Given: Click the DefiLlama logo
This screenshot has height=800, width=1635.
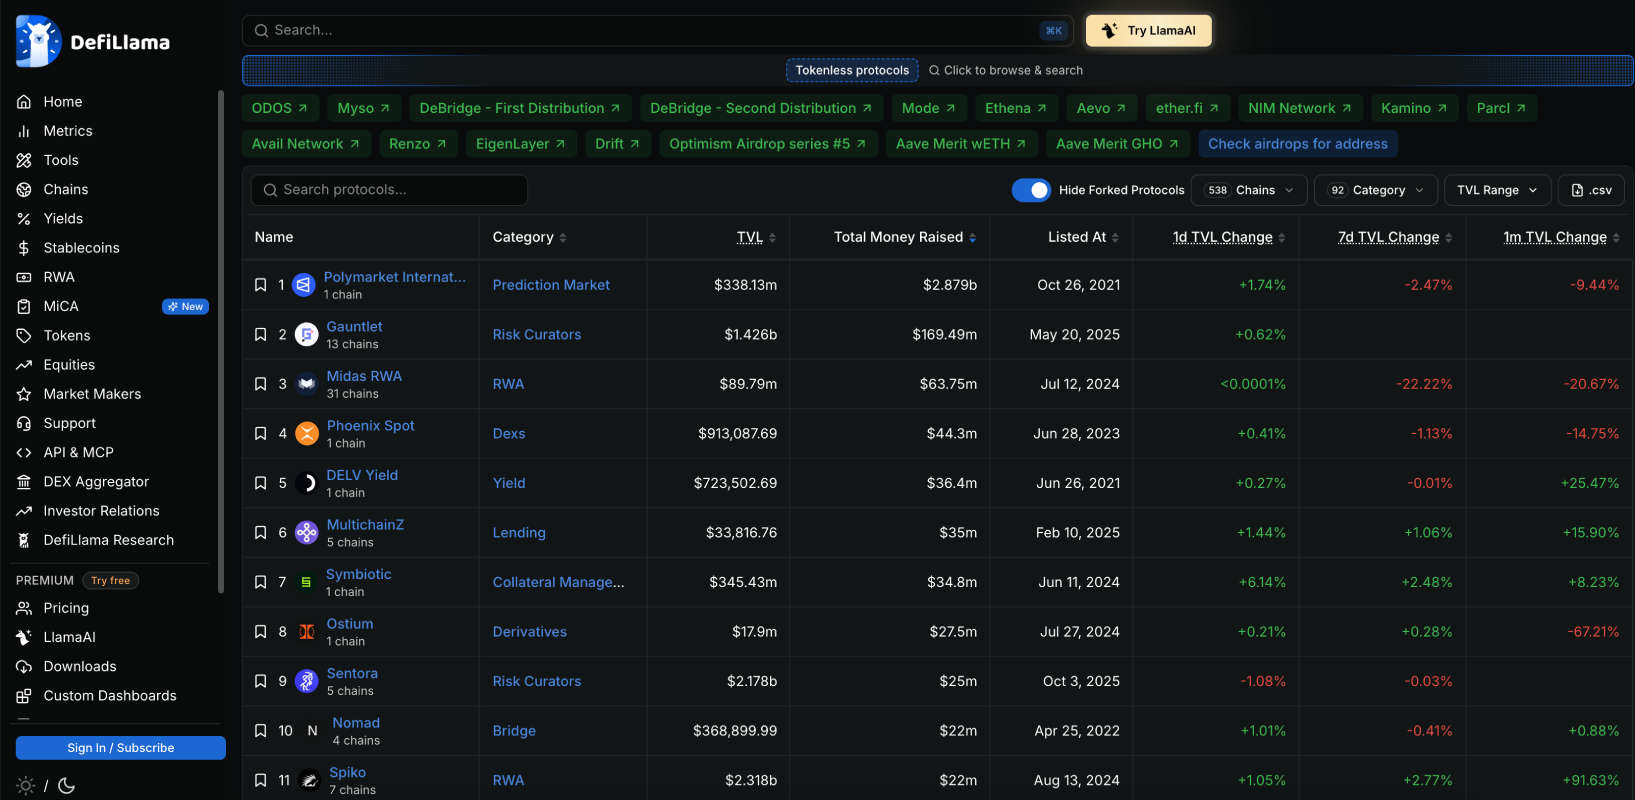Looking at the screenshot, I should tap(93, 41).
